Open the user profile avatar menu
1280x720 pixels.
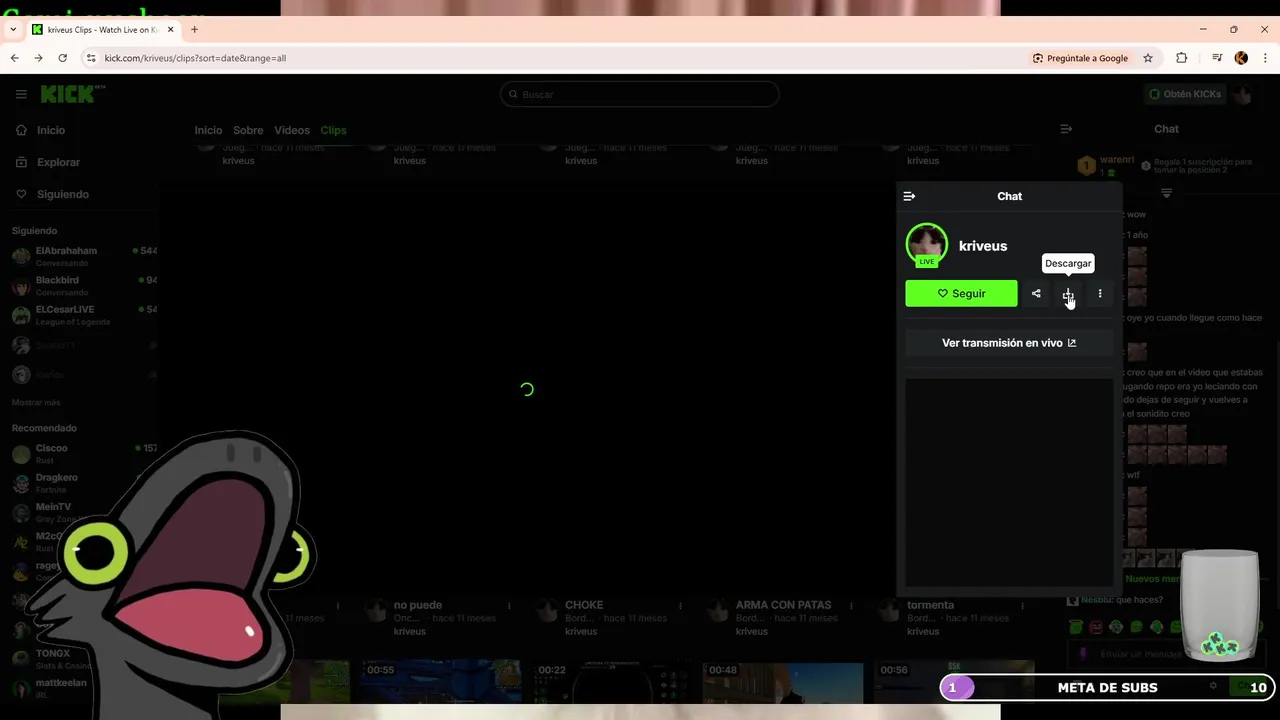[x=1243, y=95]
